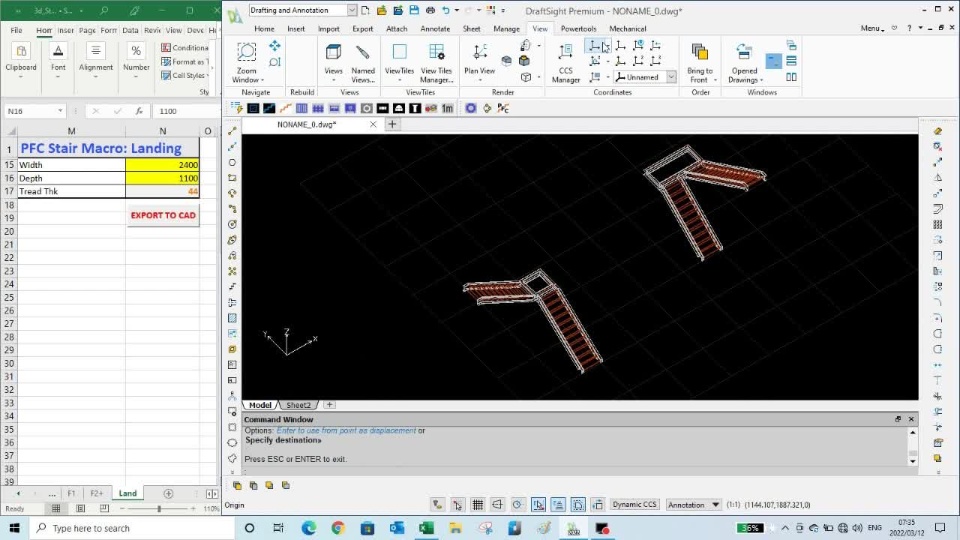Open the Named Views dialog
960x540 pixels.
pos(362,62)
